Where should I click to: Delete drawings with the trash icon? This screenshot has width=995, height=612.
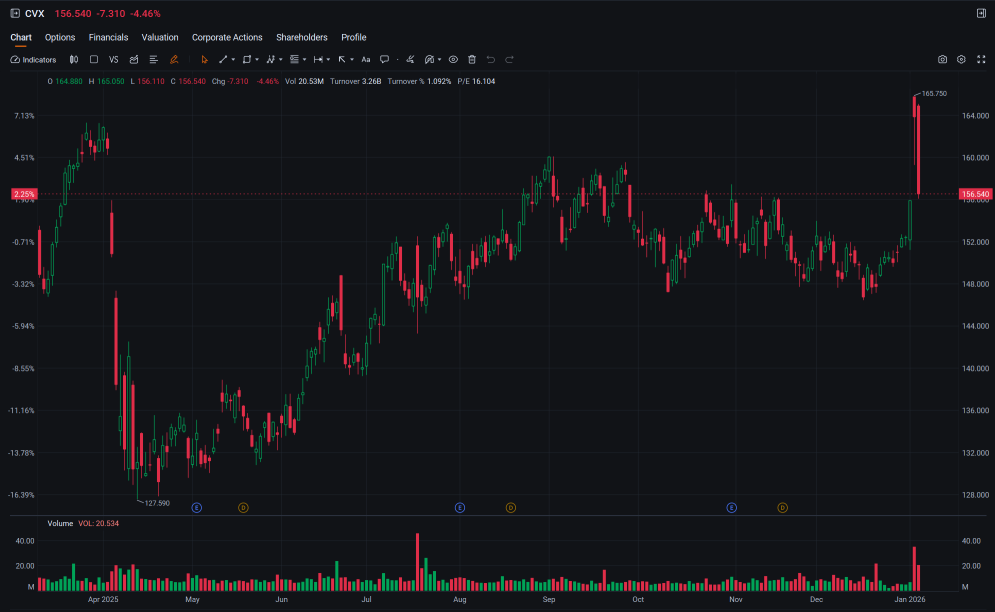pos(472,60)
